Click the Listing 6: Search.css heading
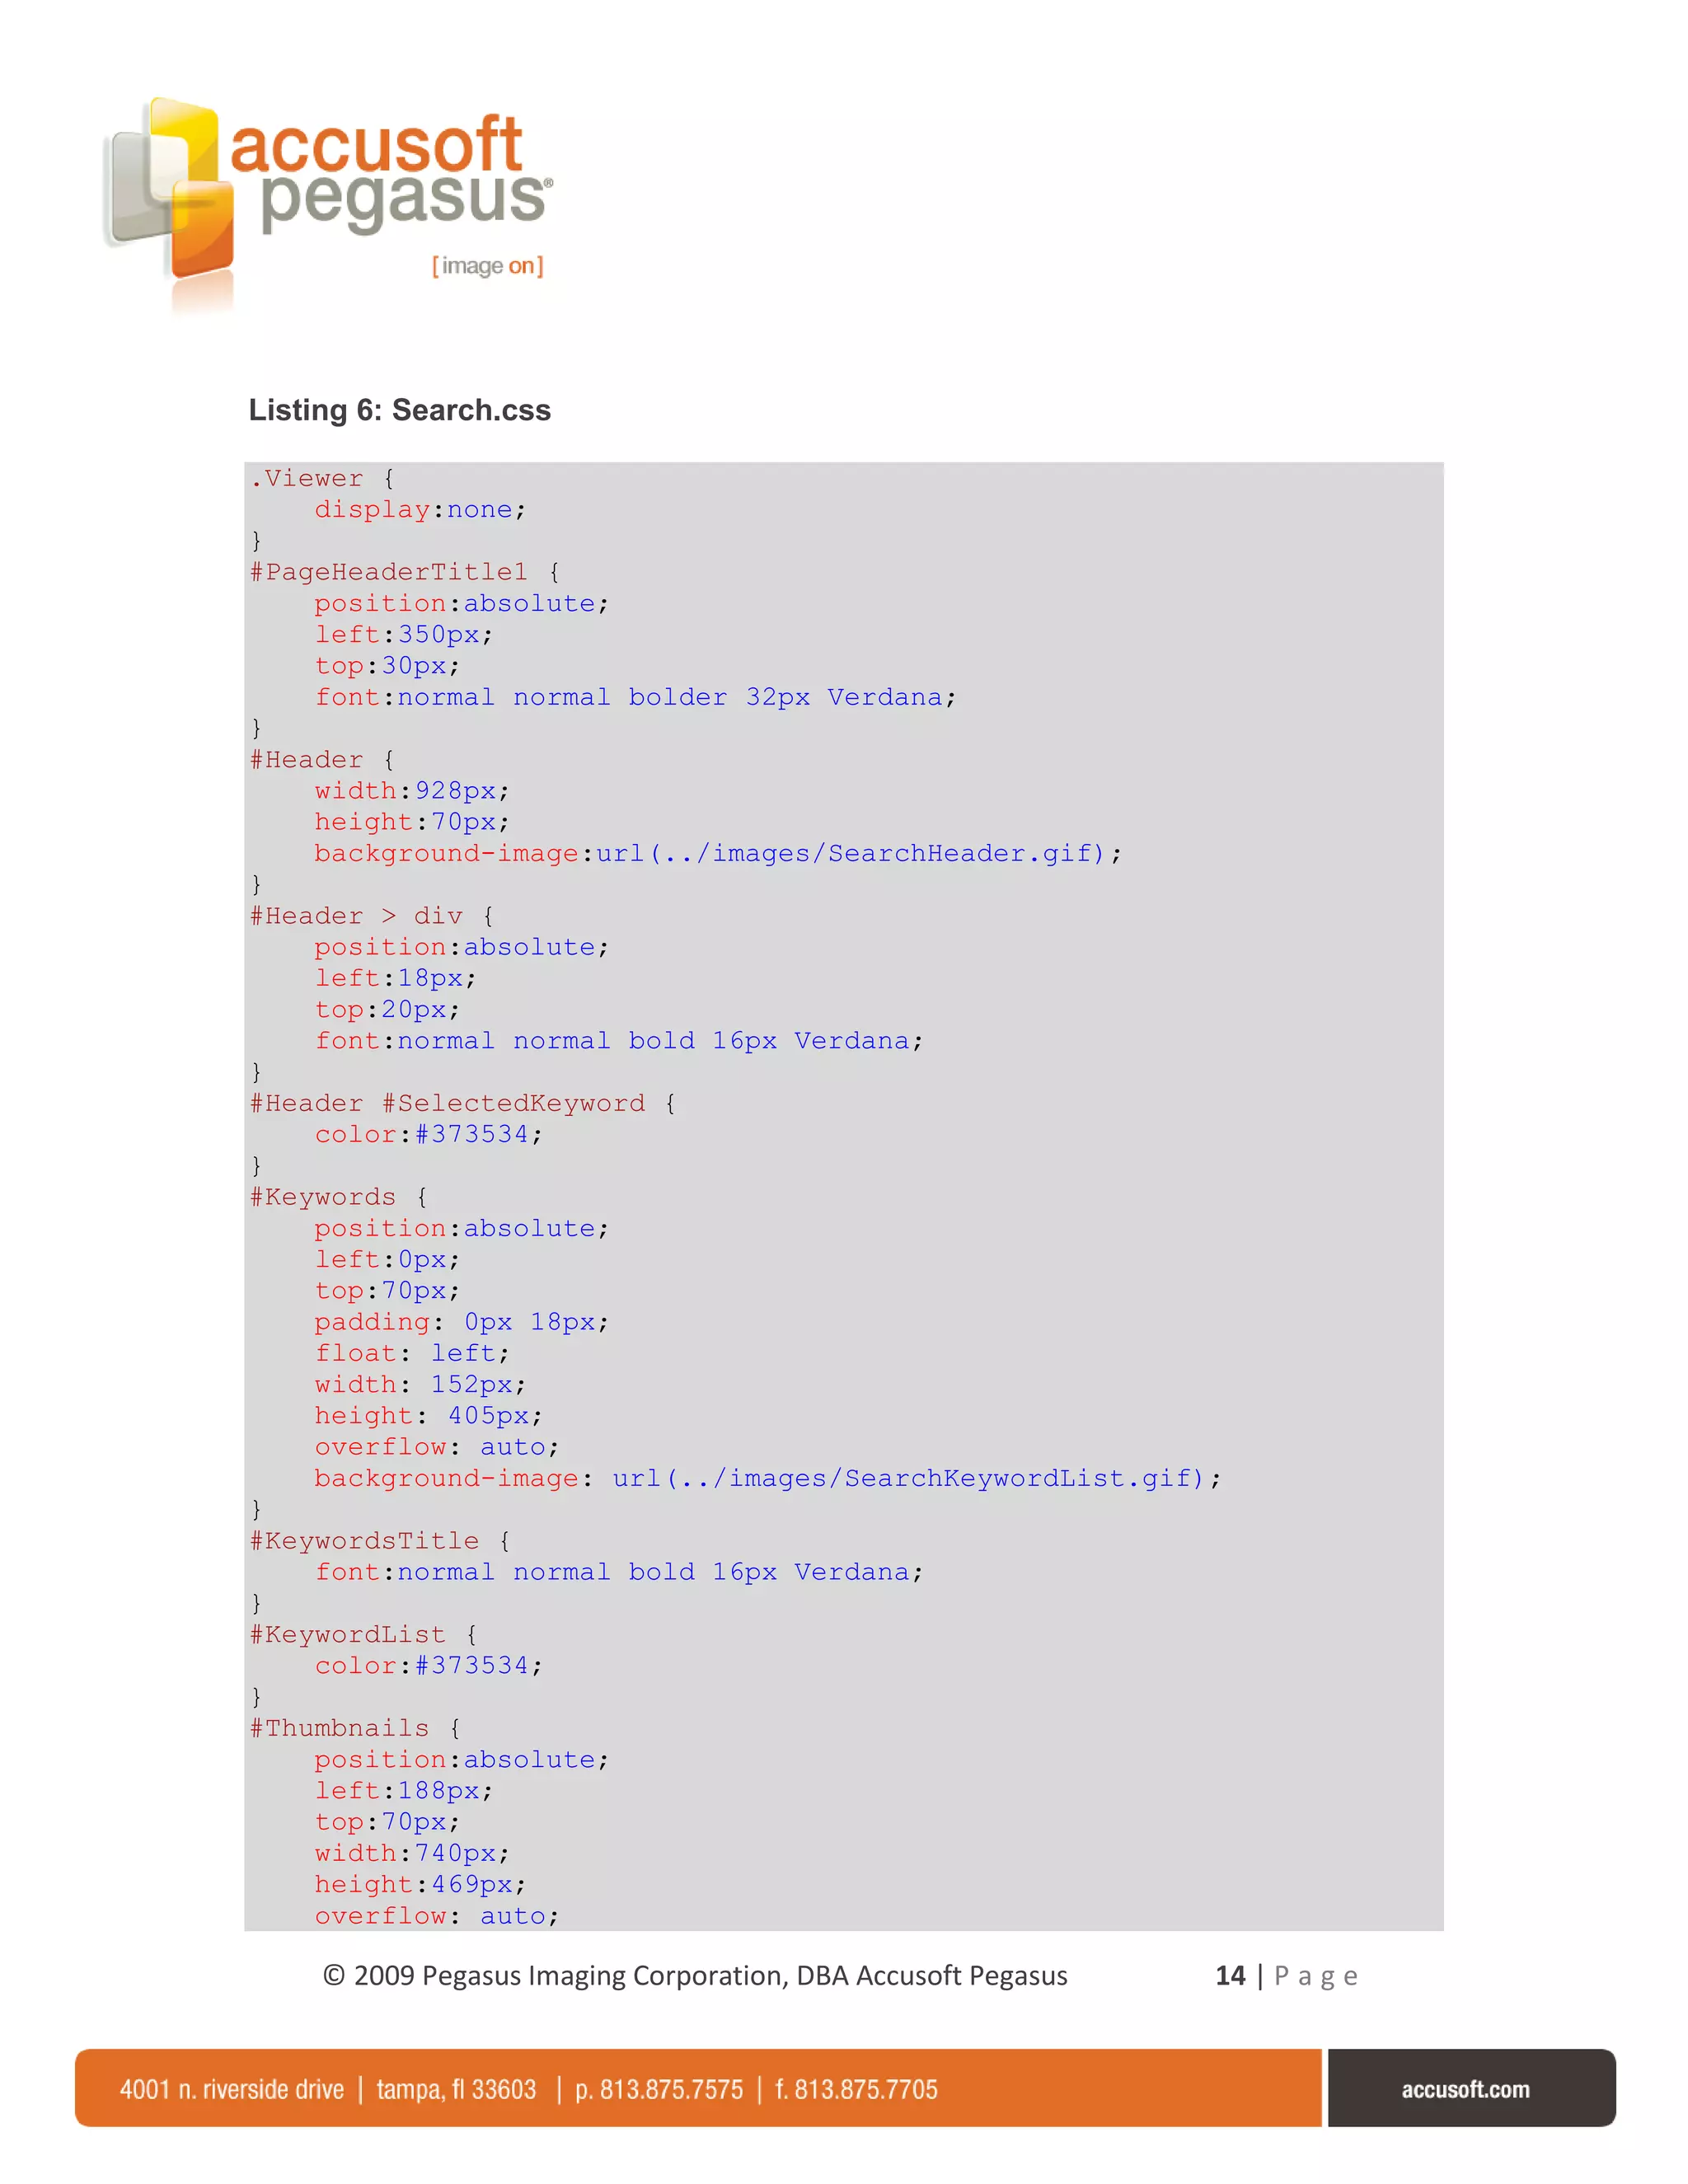The width and height of the screenshot is (1688, 2184). tap(399, 410)
